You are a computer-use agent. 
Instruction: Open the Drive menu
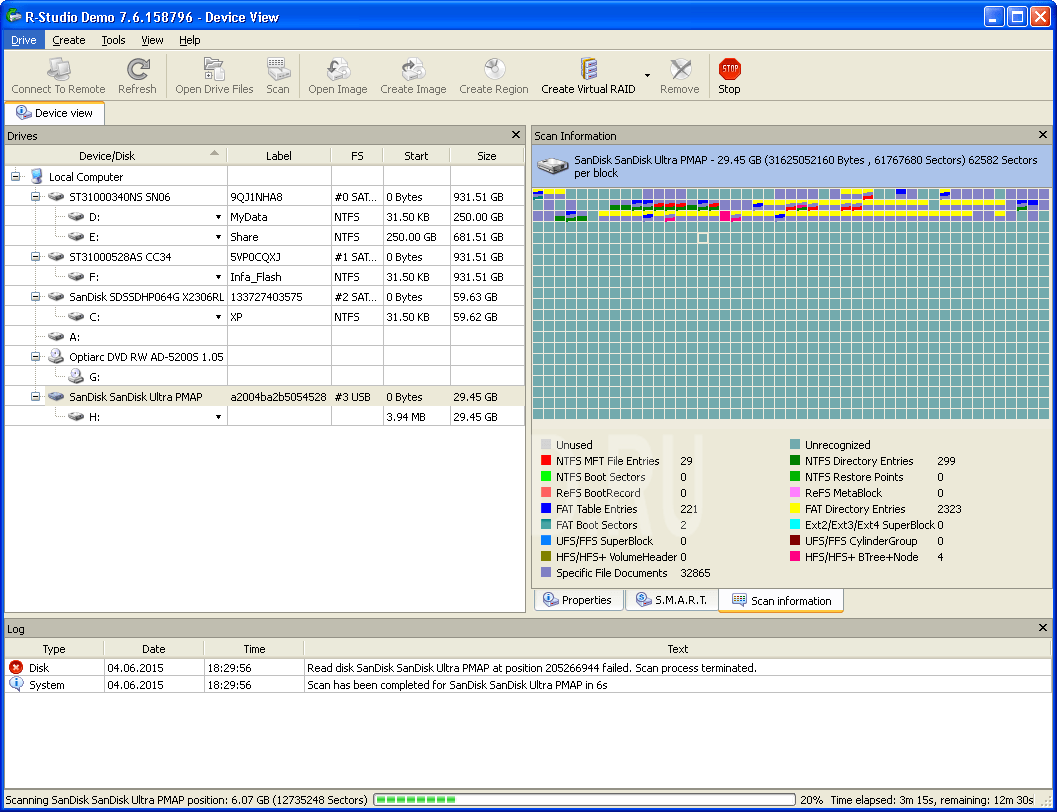tap(24, 40)
